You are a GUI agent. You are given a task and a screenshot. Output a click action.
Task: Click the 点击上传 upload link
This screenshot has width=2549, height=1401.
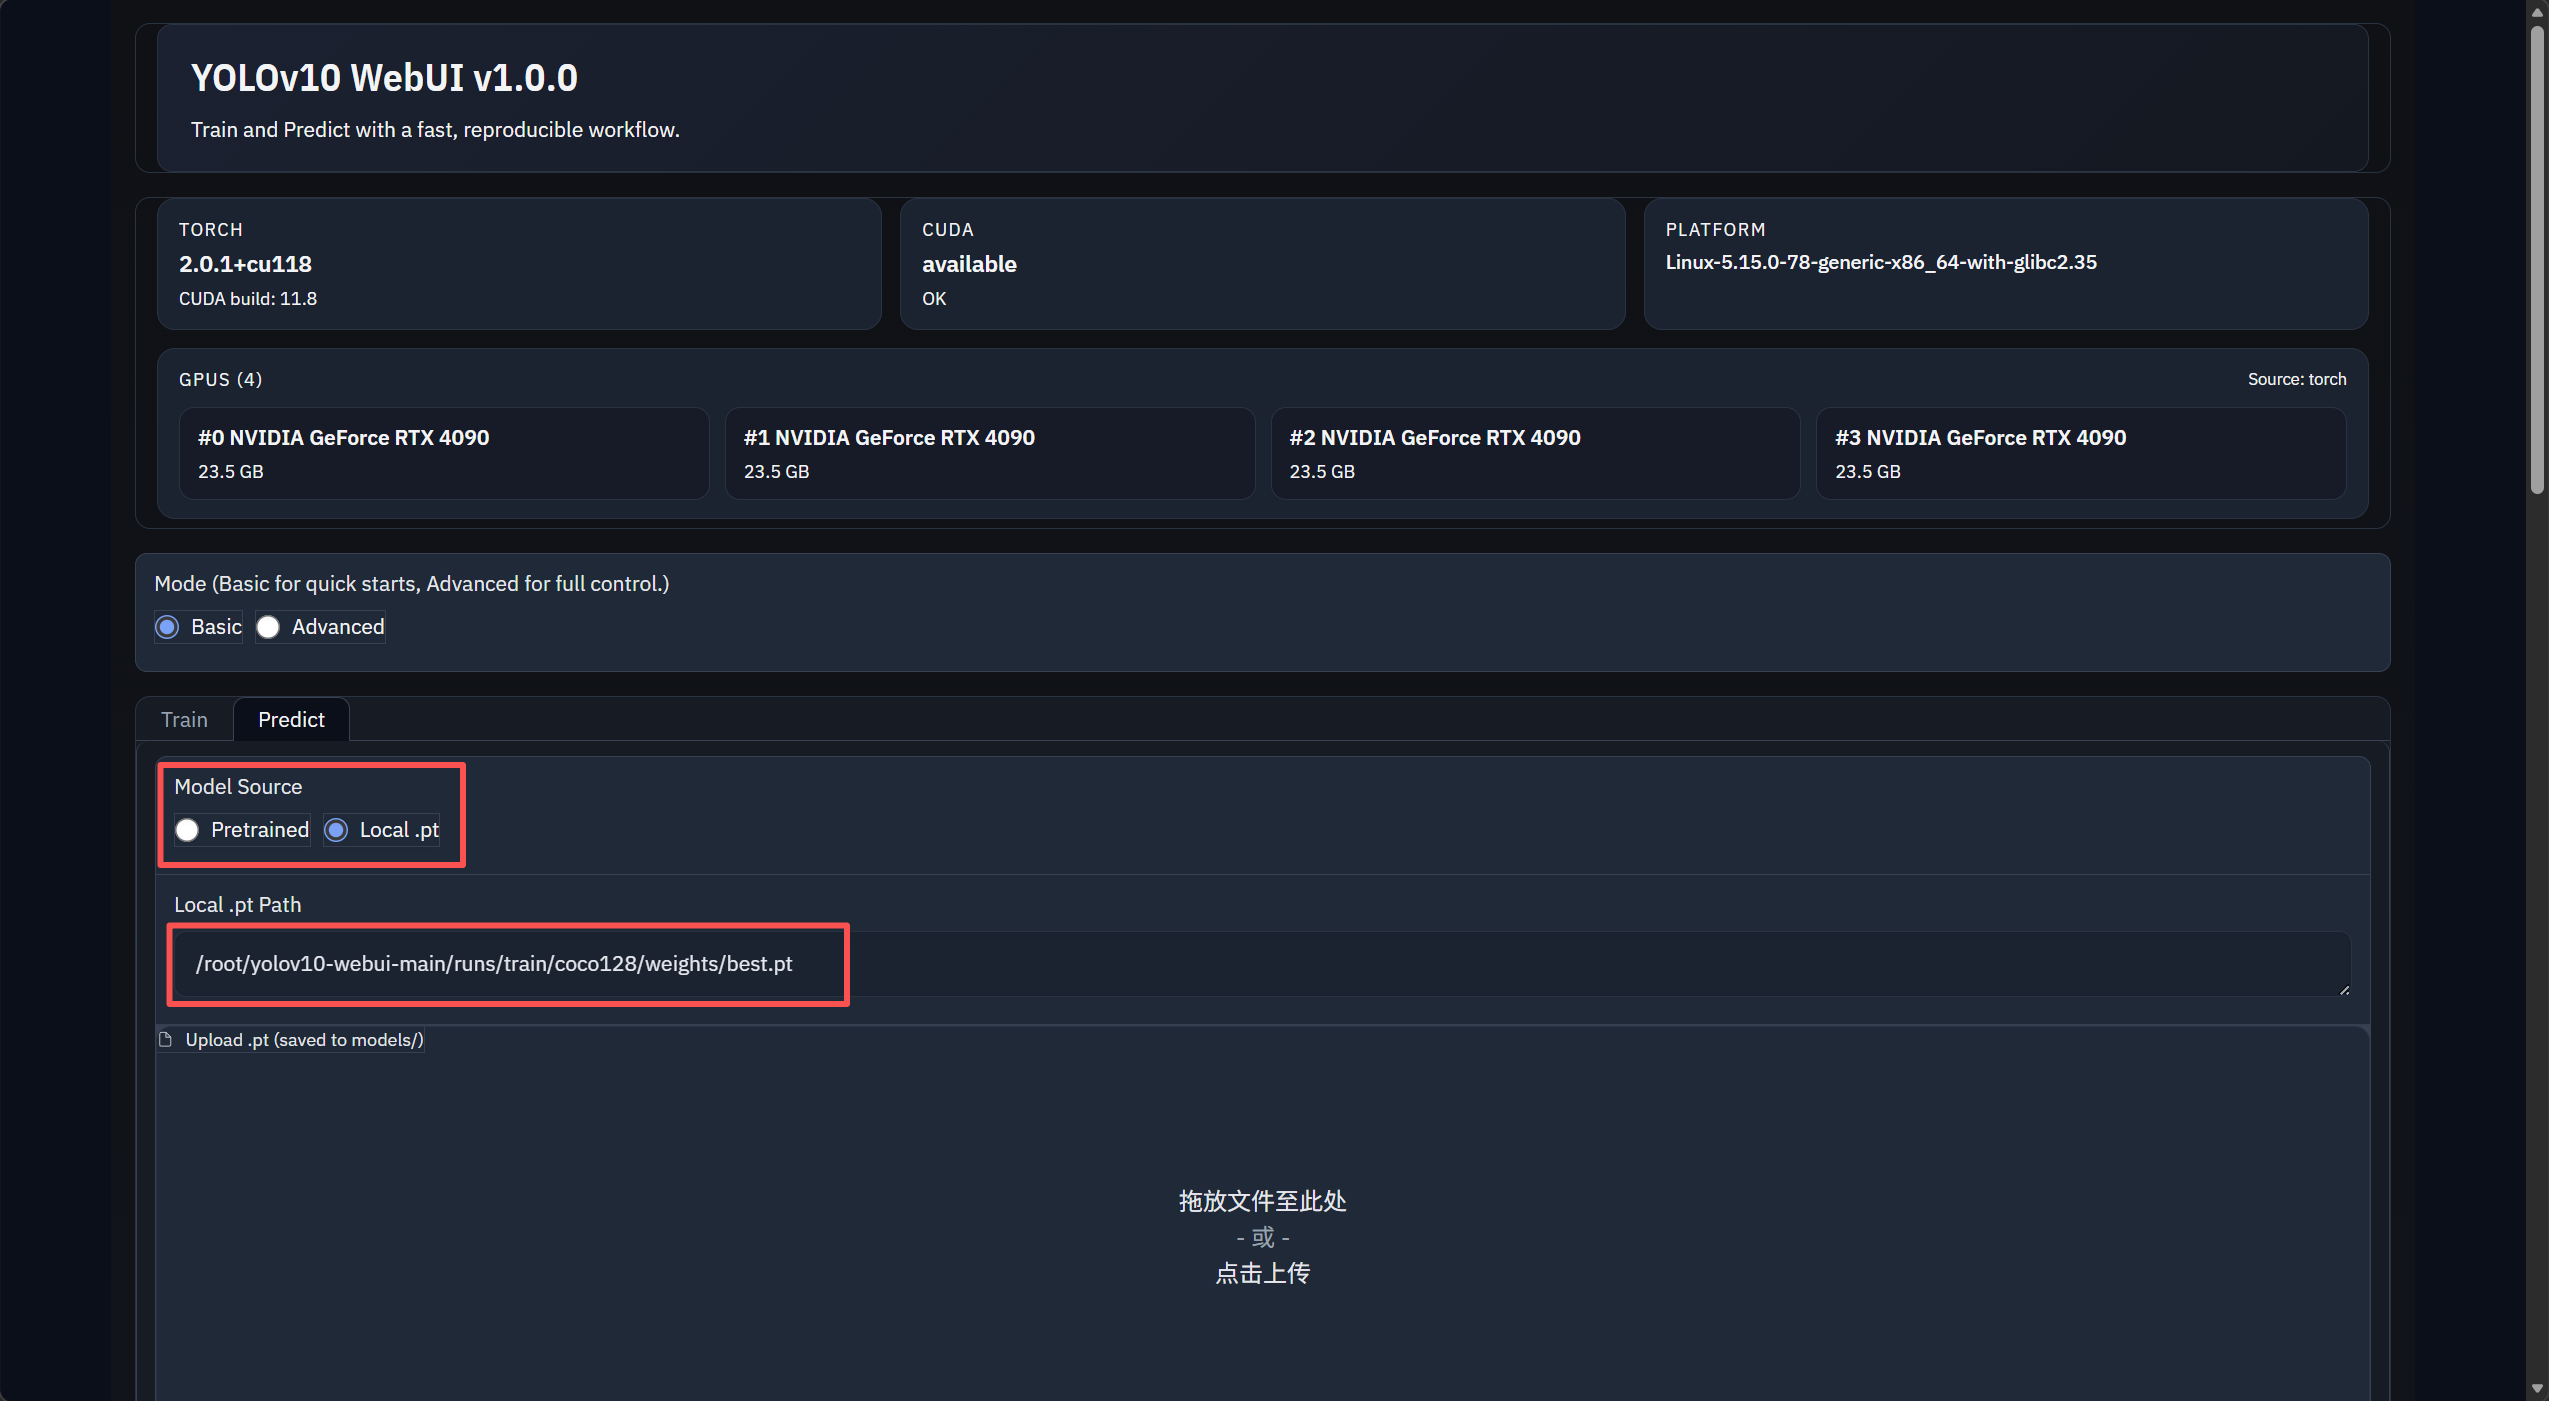coord(1262,1273)
